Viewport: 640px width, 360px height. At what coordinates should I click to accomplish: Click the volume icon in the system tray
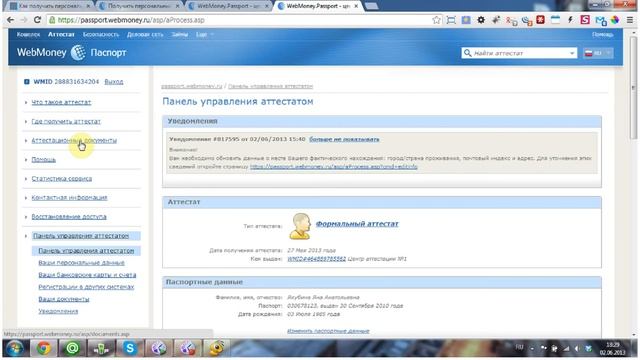577,349
